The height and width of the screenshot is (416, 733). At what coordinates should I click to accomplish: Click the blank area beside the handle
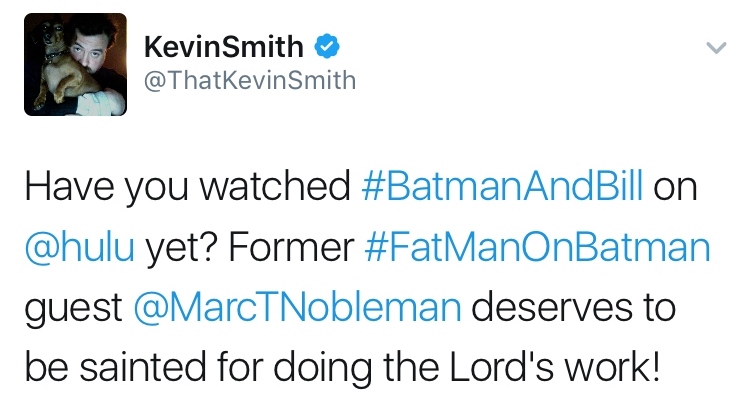pos(500,79)
